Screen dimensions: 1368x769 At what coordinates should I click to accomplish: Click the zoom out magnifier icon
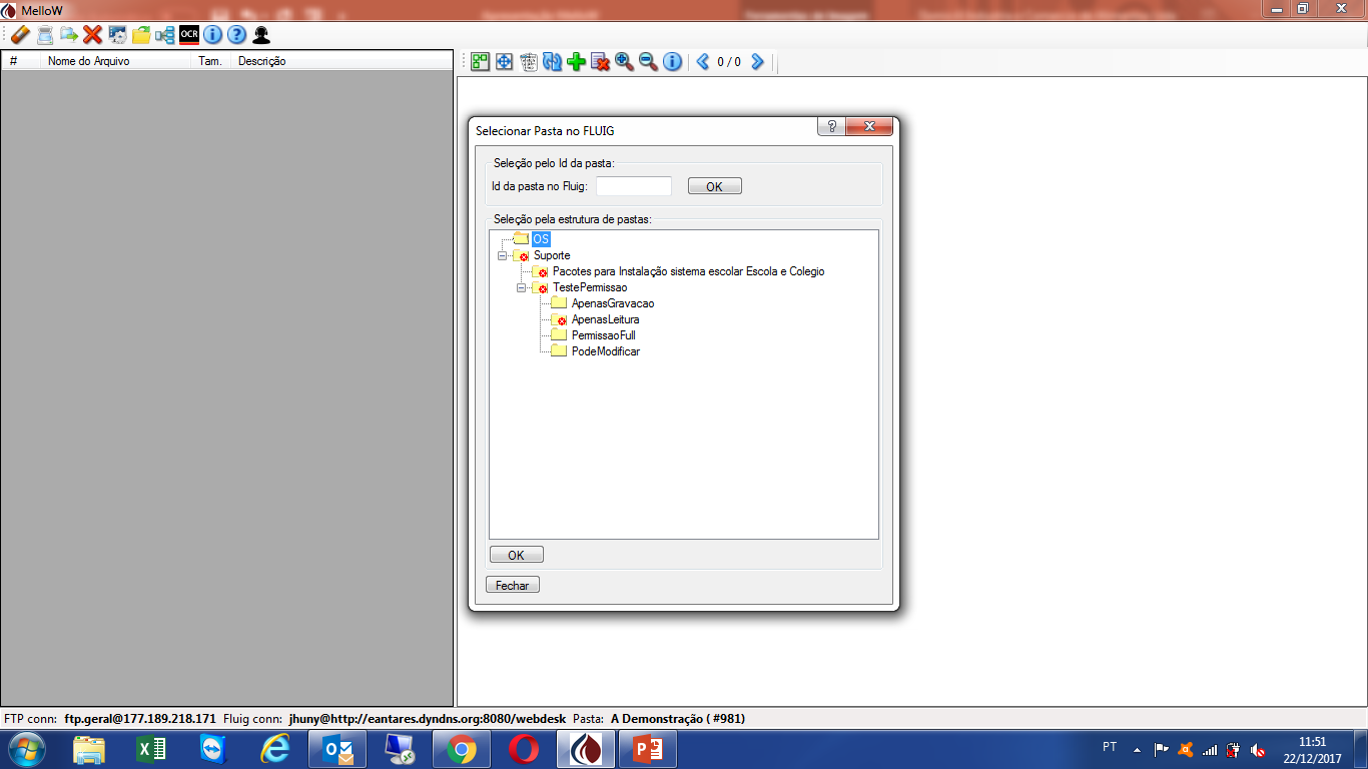coord(648,62)
